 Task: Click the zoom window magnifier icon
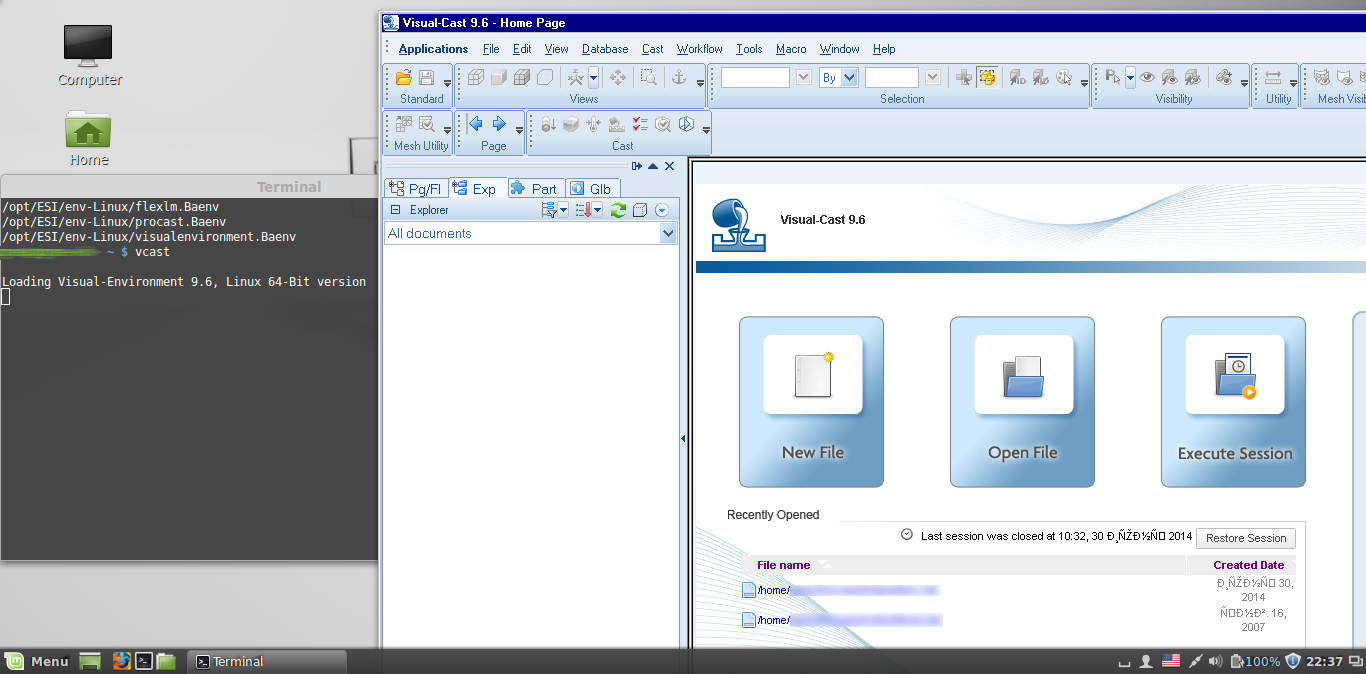649,77
